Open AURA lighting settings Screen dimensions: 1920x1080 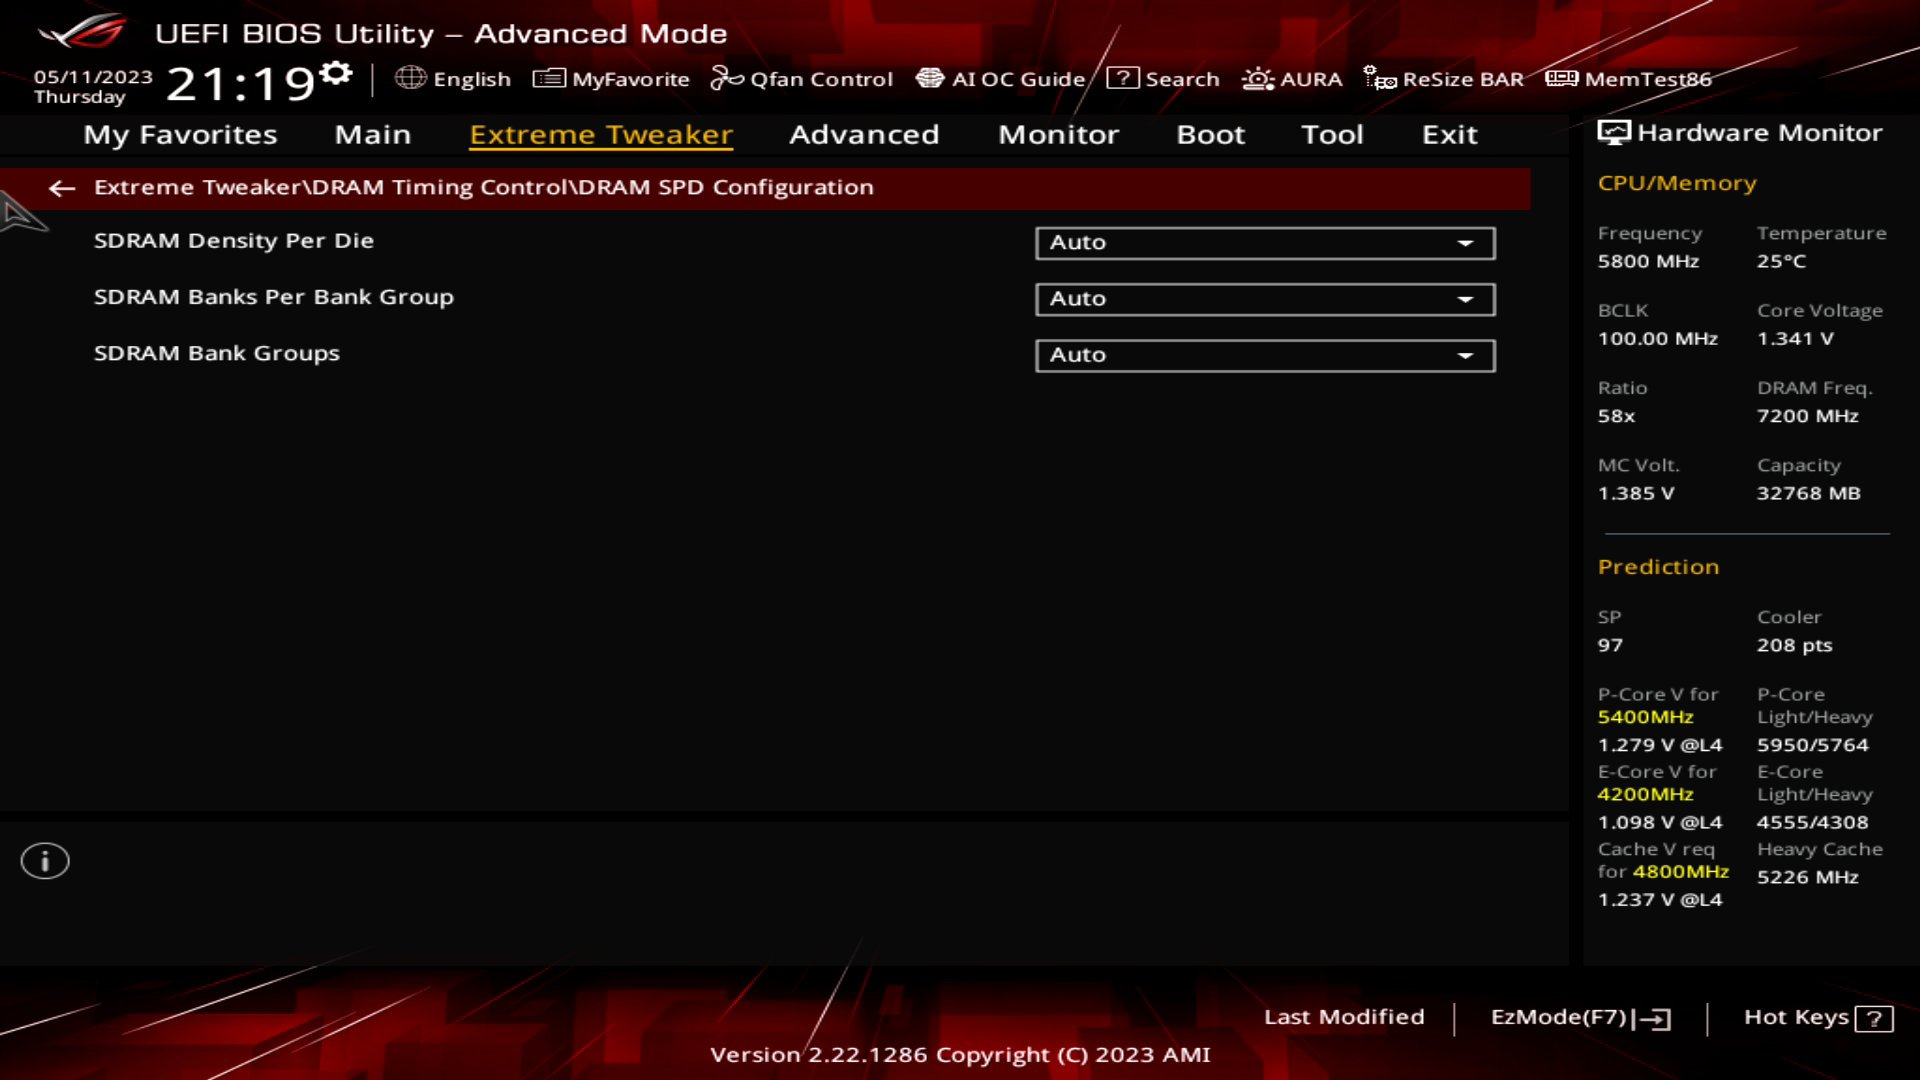[x=1291, y=78]
